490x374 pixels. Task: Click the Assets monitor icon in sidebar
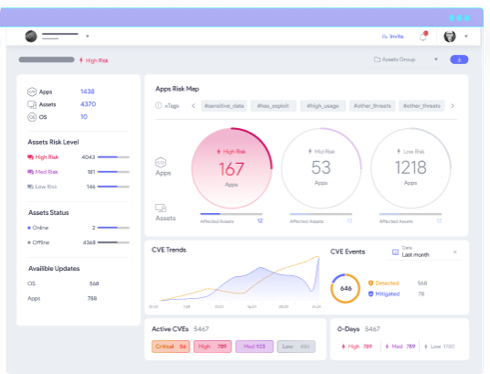[x=32, y=105]
